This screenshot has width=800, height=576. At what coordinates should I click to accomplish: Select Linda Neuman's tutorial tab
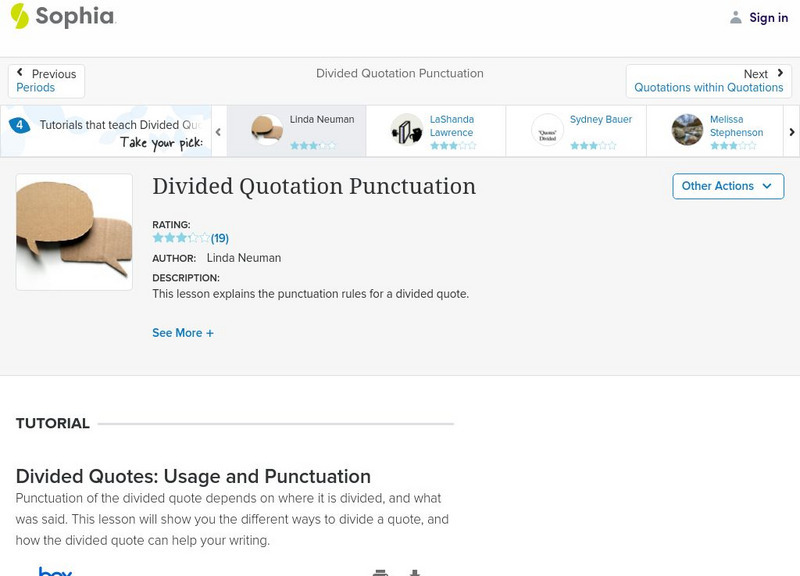[296, 131]
